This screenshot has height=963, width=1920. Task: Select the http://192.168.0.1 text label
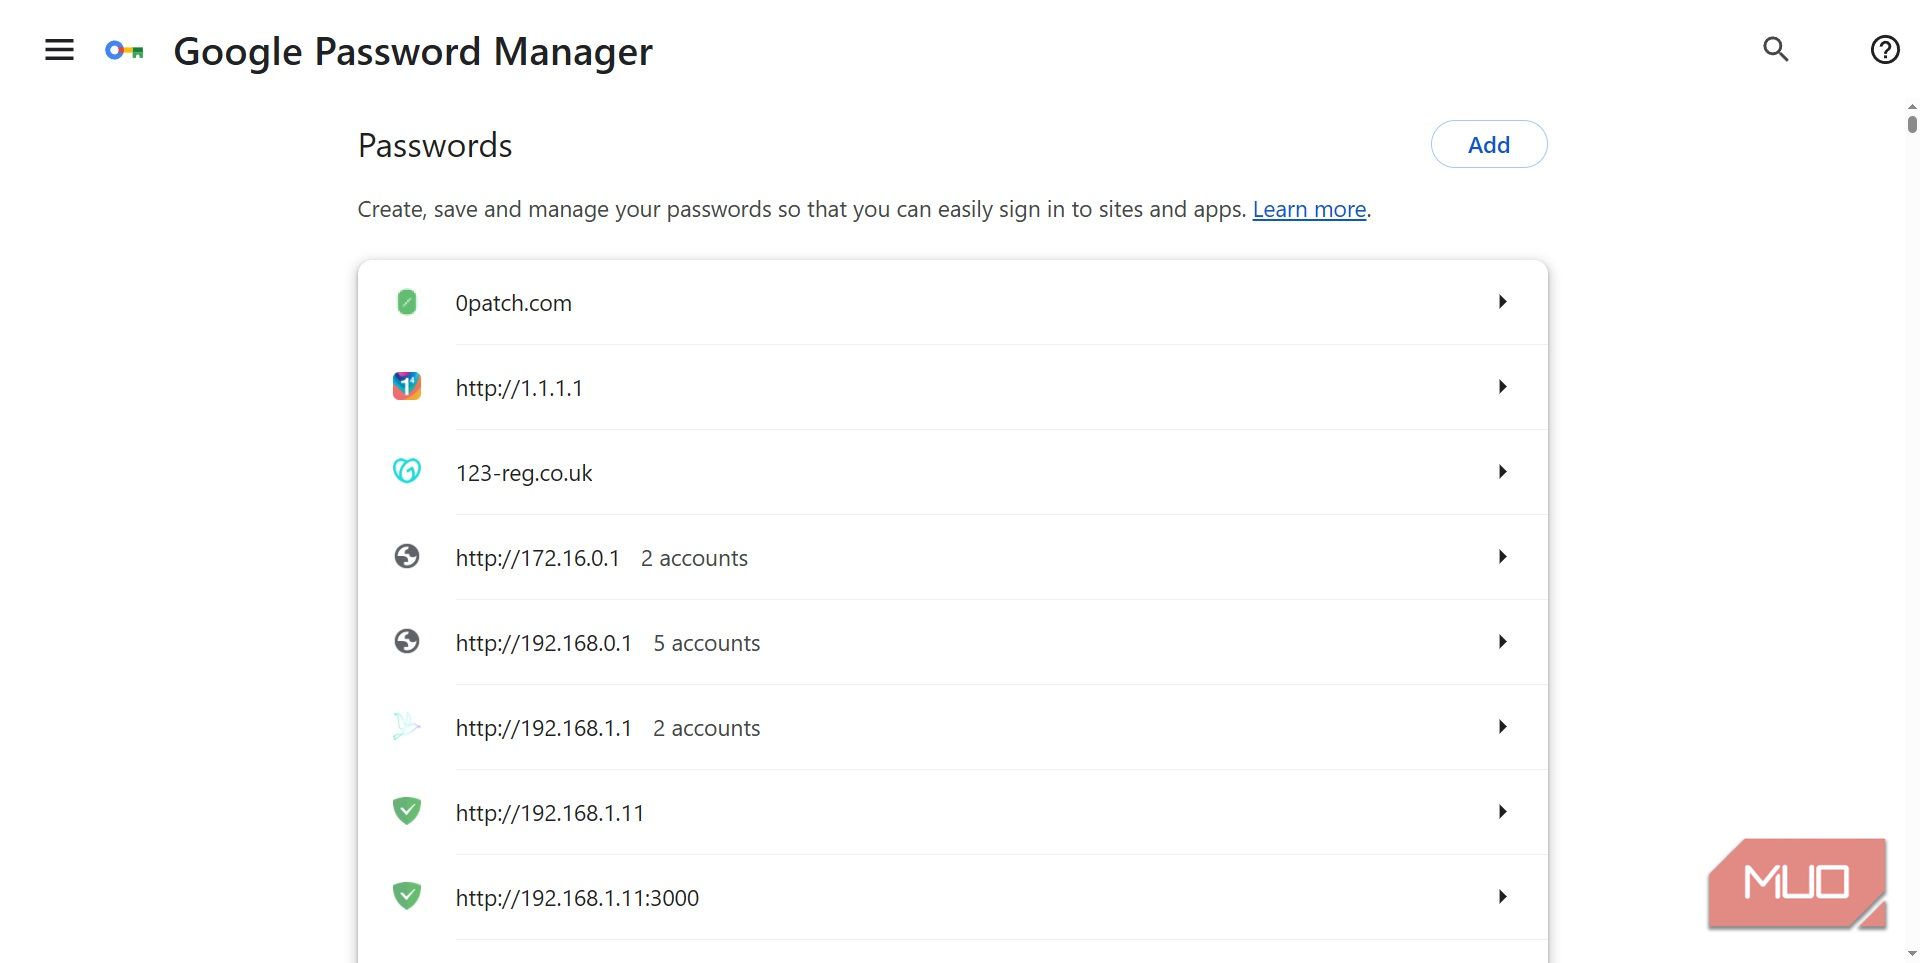(x=544, y=643)
